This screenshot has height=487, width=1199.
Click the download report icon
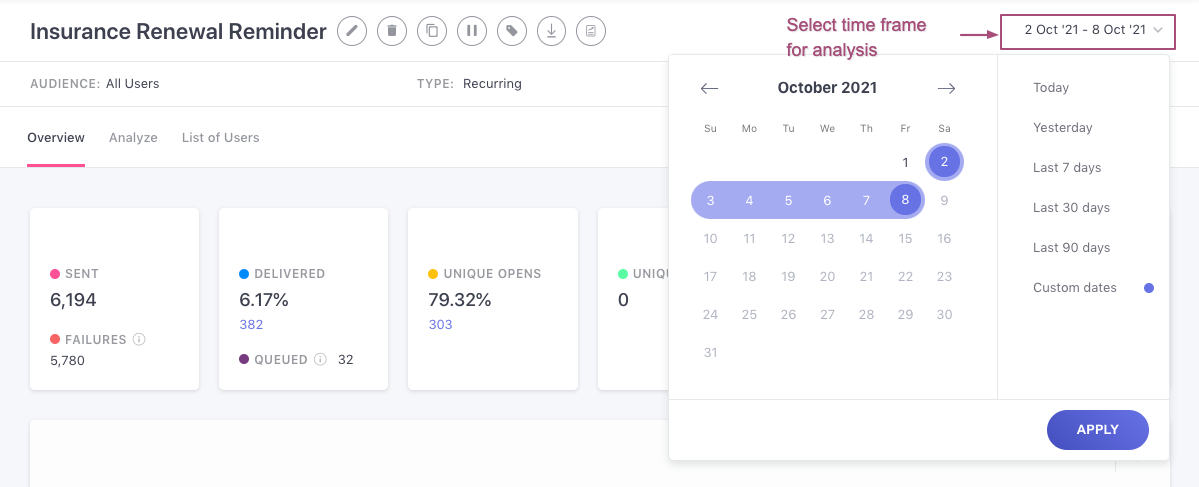pyautogui.click(x=551, y=31)
